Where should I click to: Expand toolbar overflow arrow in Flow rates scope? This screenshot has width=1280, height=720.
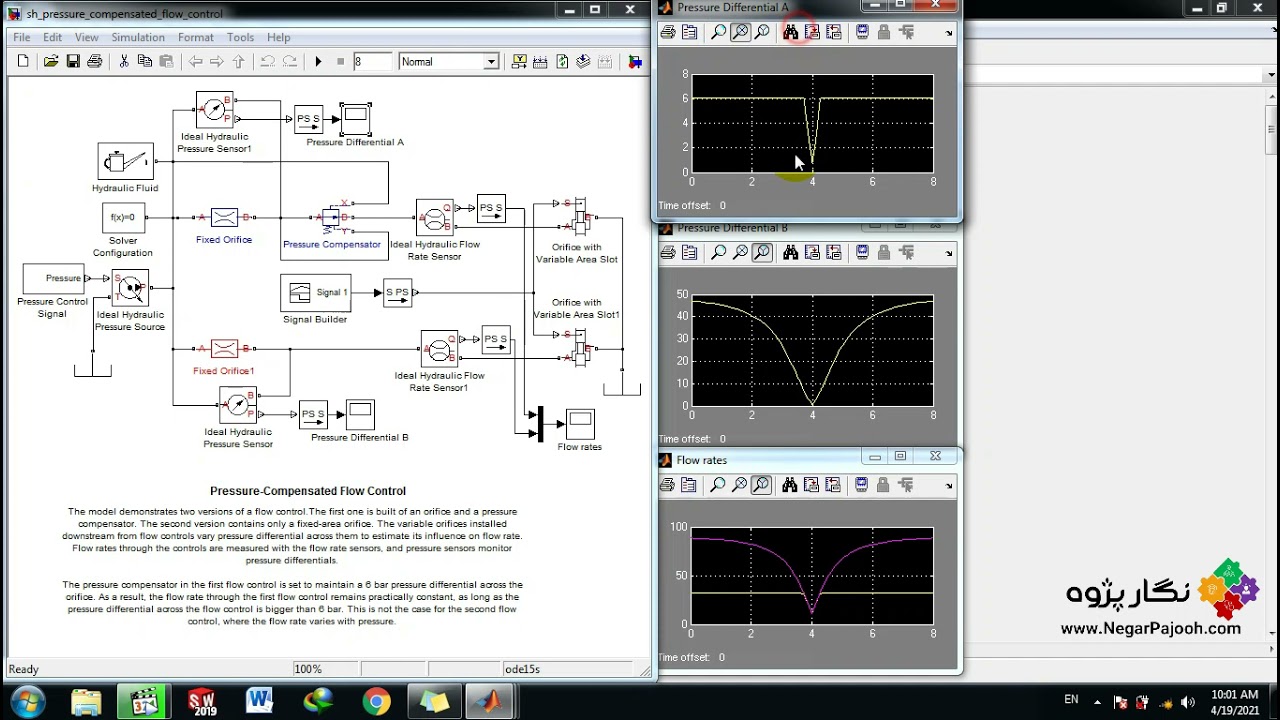[x=948, y=486]
